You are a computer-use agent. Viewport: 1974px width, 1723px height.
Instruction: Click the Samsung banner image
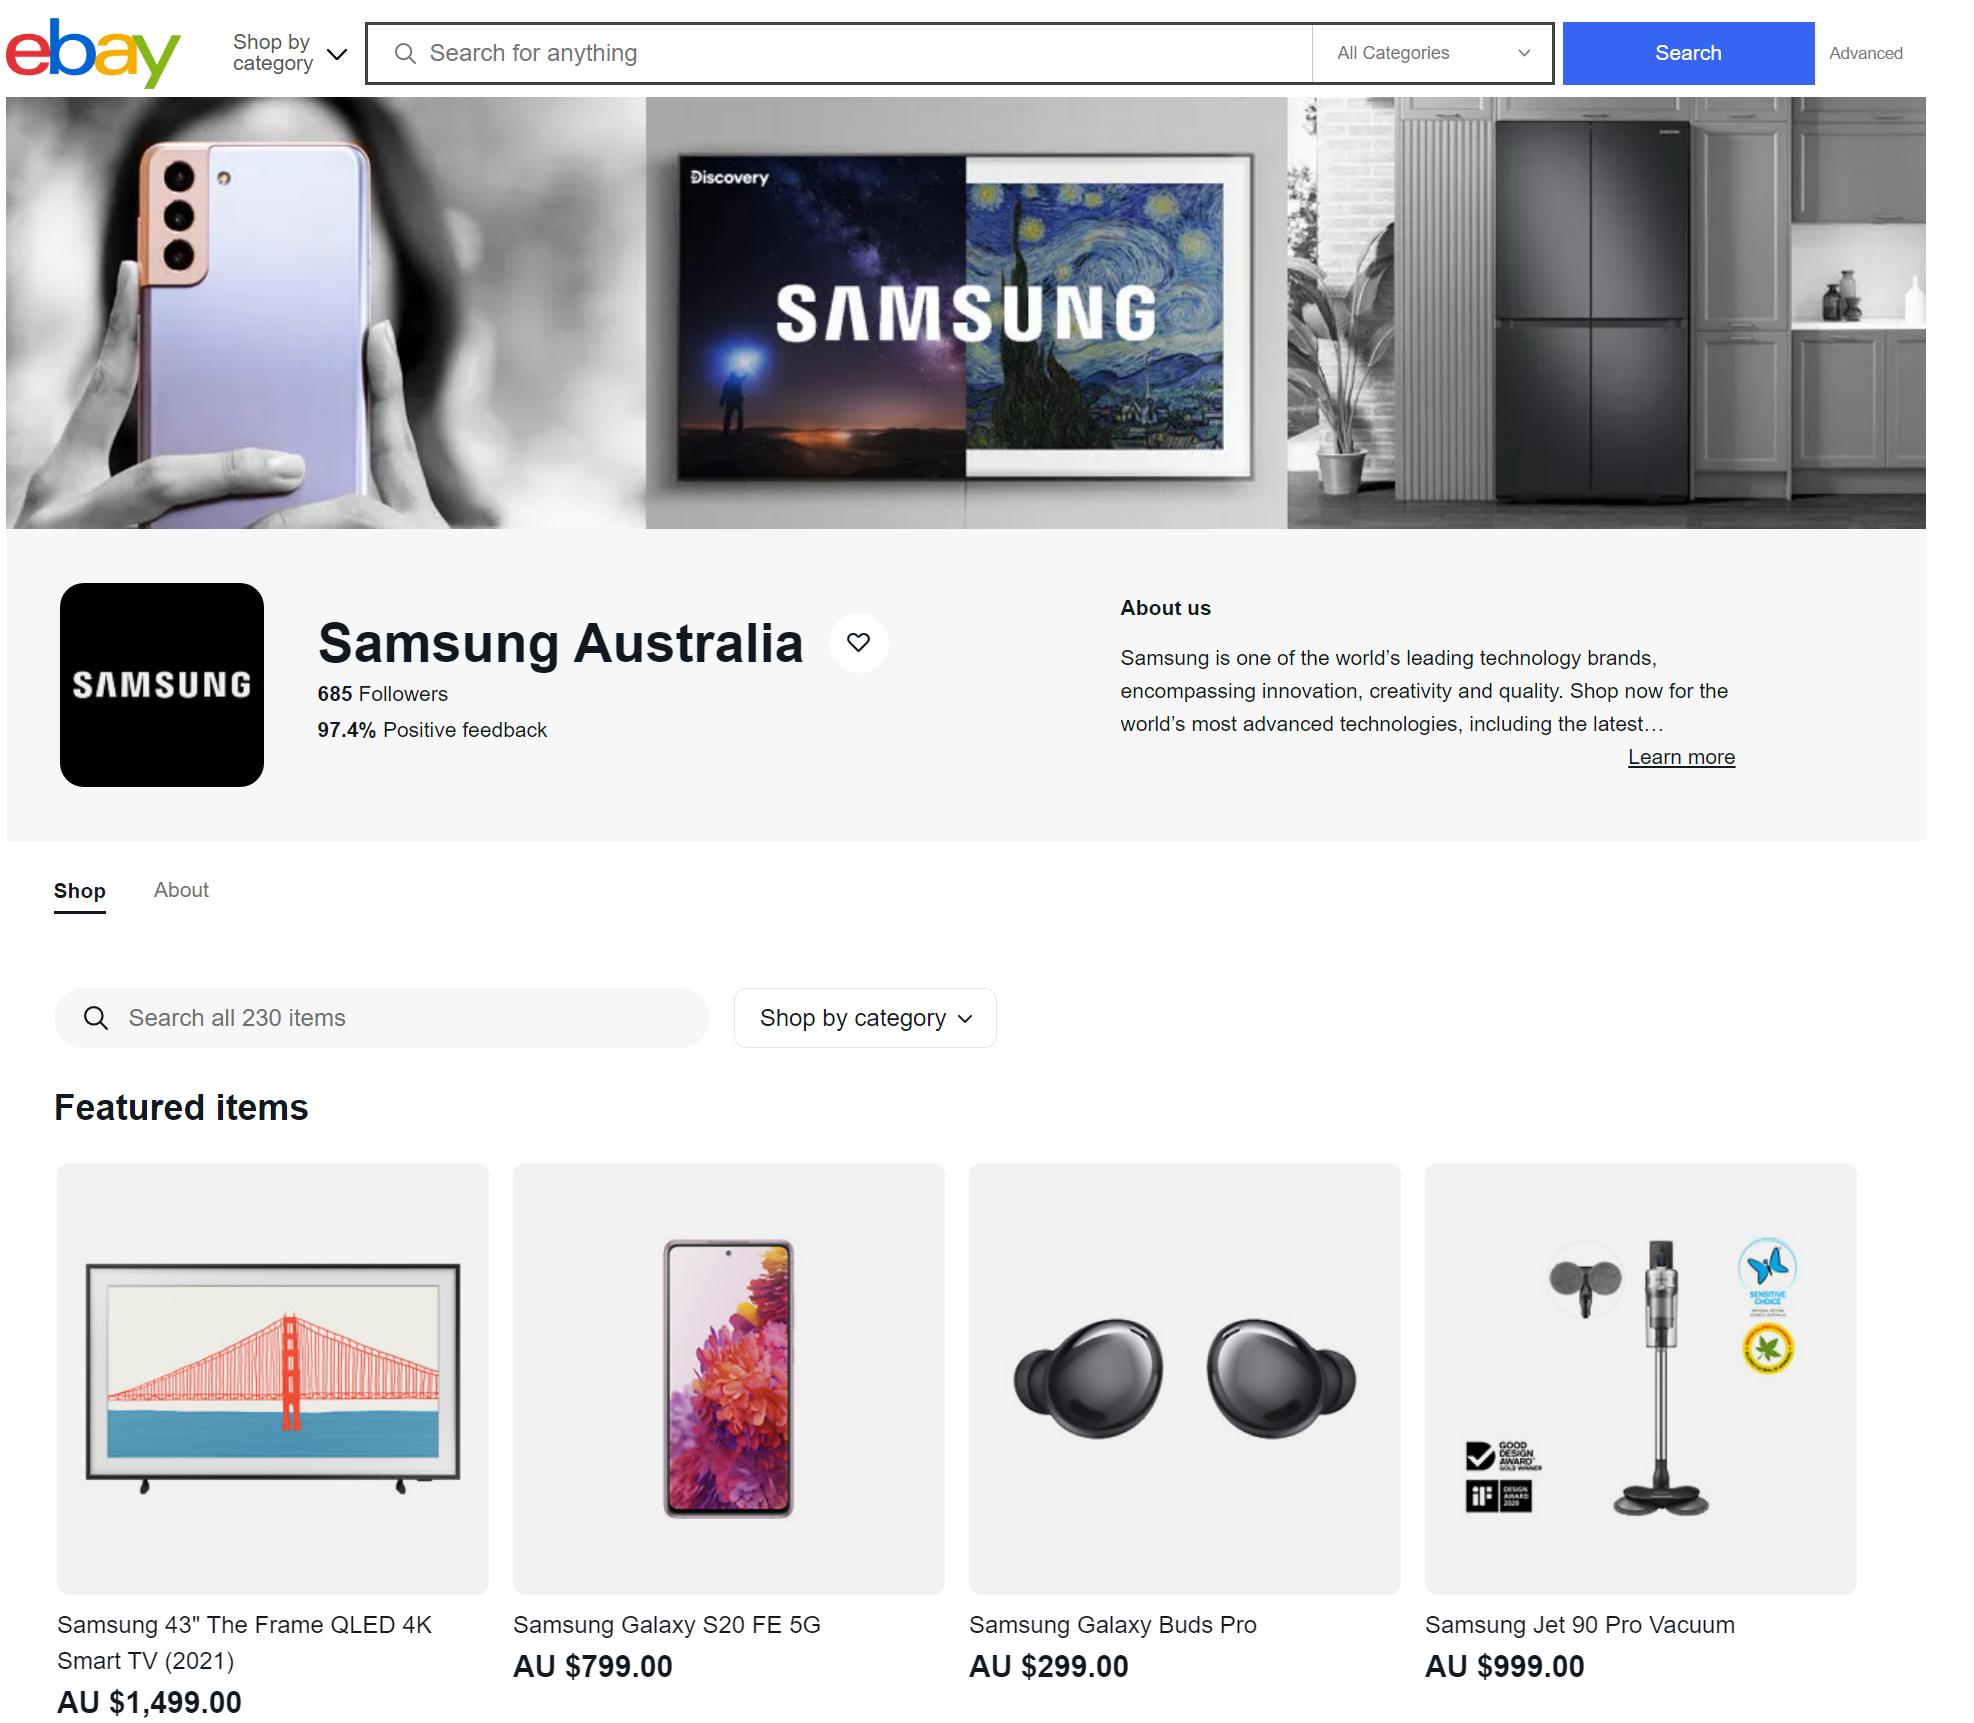click(x=966, y=313)
